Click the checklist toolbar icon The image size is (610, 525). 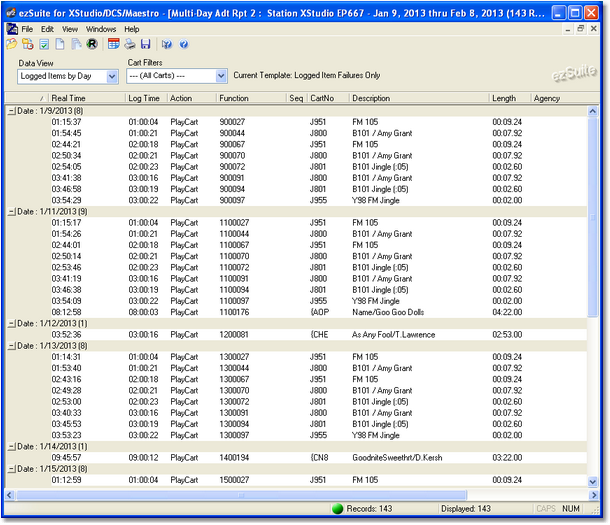pos(44,44)
